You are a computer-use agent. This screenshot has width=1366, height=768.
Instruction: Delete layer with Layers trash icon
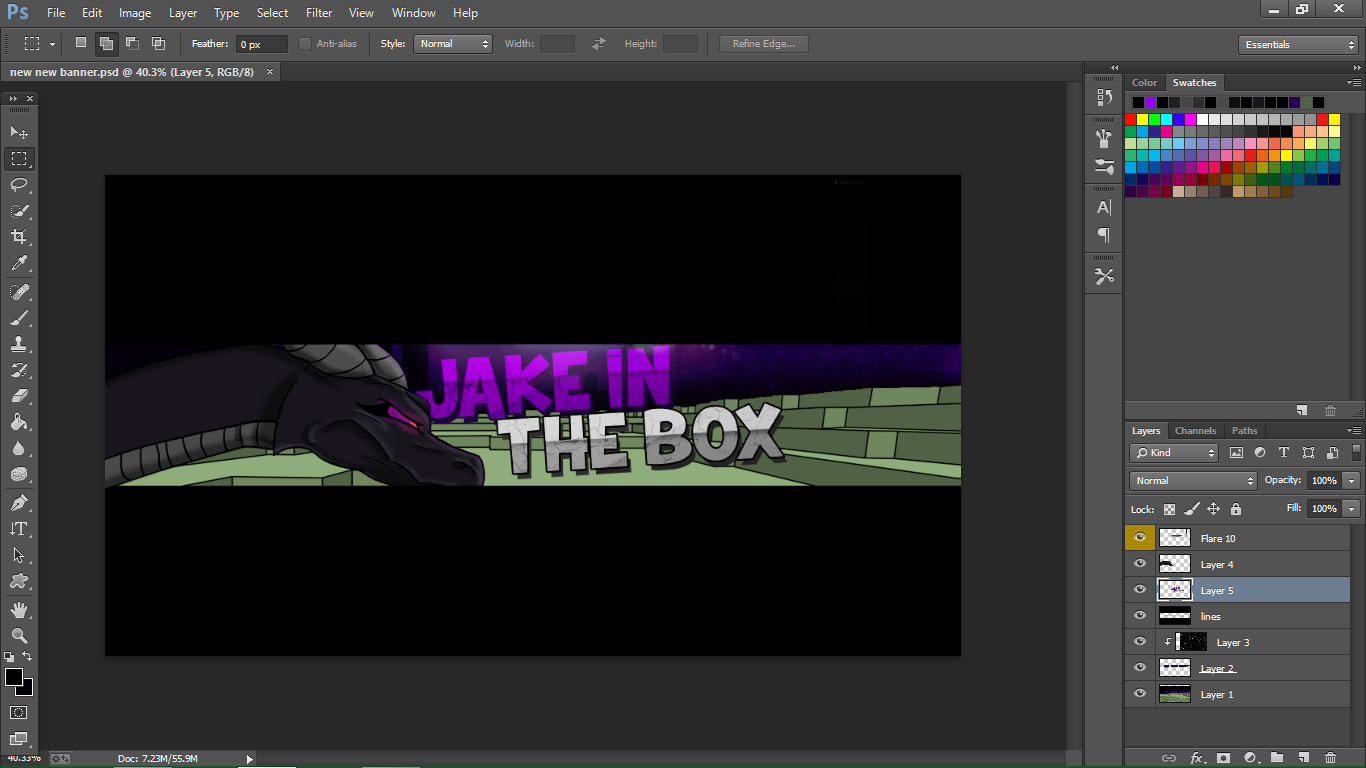click(x=1330, y=758)
